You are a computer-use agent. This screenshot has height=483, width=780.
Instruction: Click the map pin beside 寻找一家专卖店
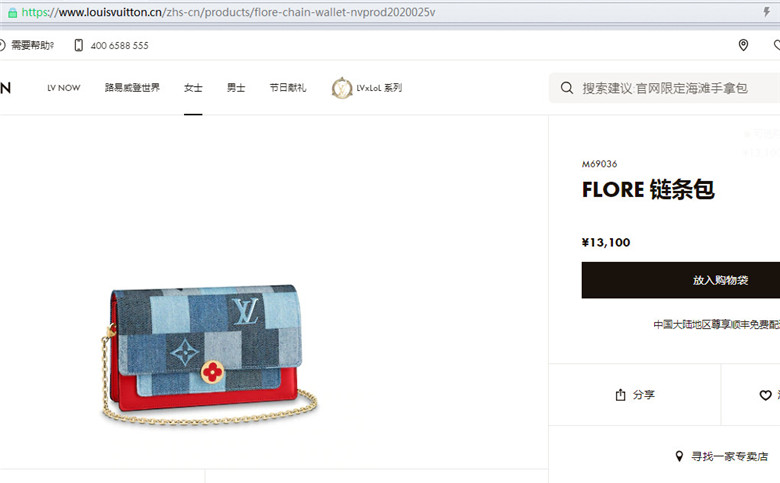point(679,456)
